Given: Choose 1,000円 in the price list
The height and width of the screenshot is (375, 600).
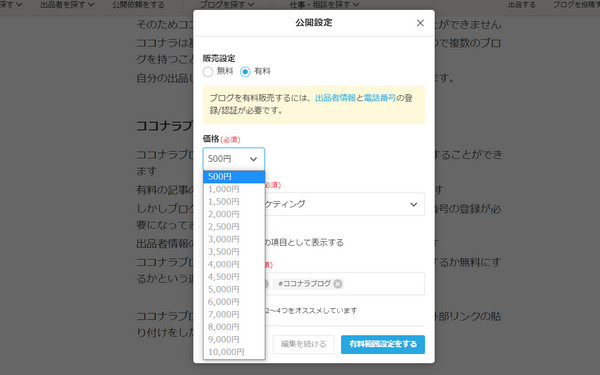Looking at the screenshot, I should (x=234, y=189).
